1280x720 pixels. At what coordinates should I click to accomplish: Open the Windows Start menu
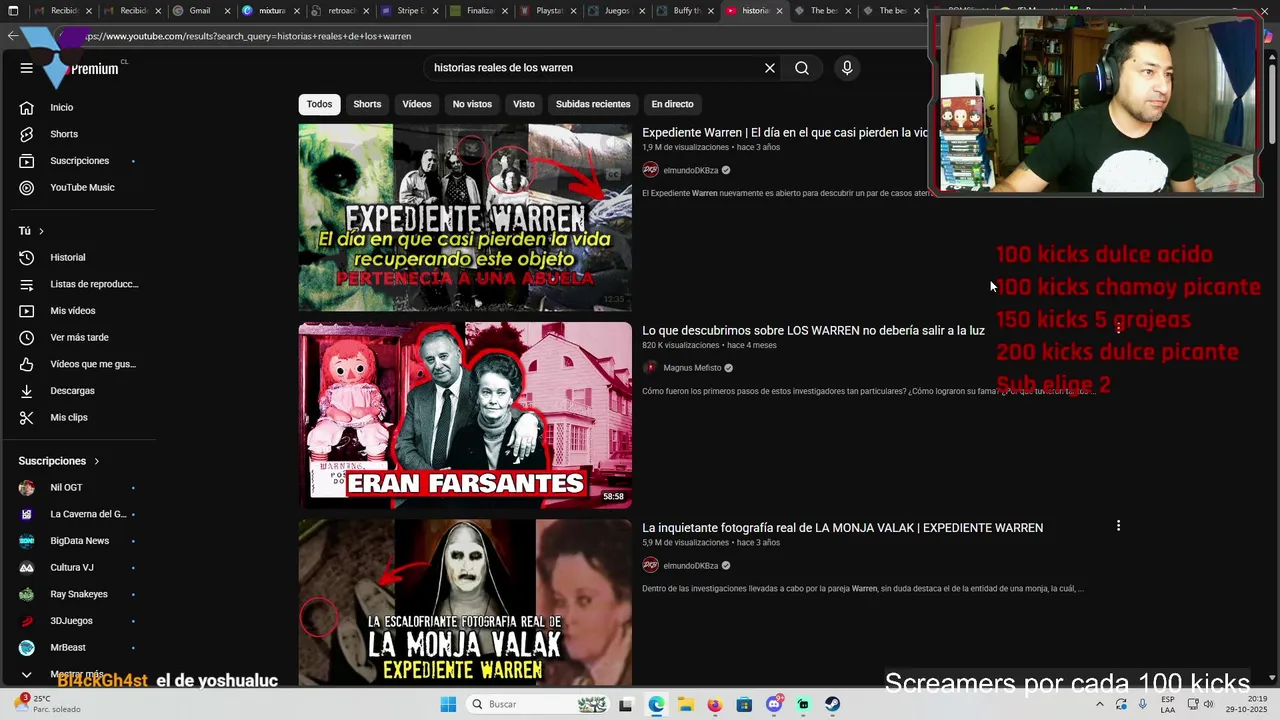pyautogui.click(x=448, y=704)
